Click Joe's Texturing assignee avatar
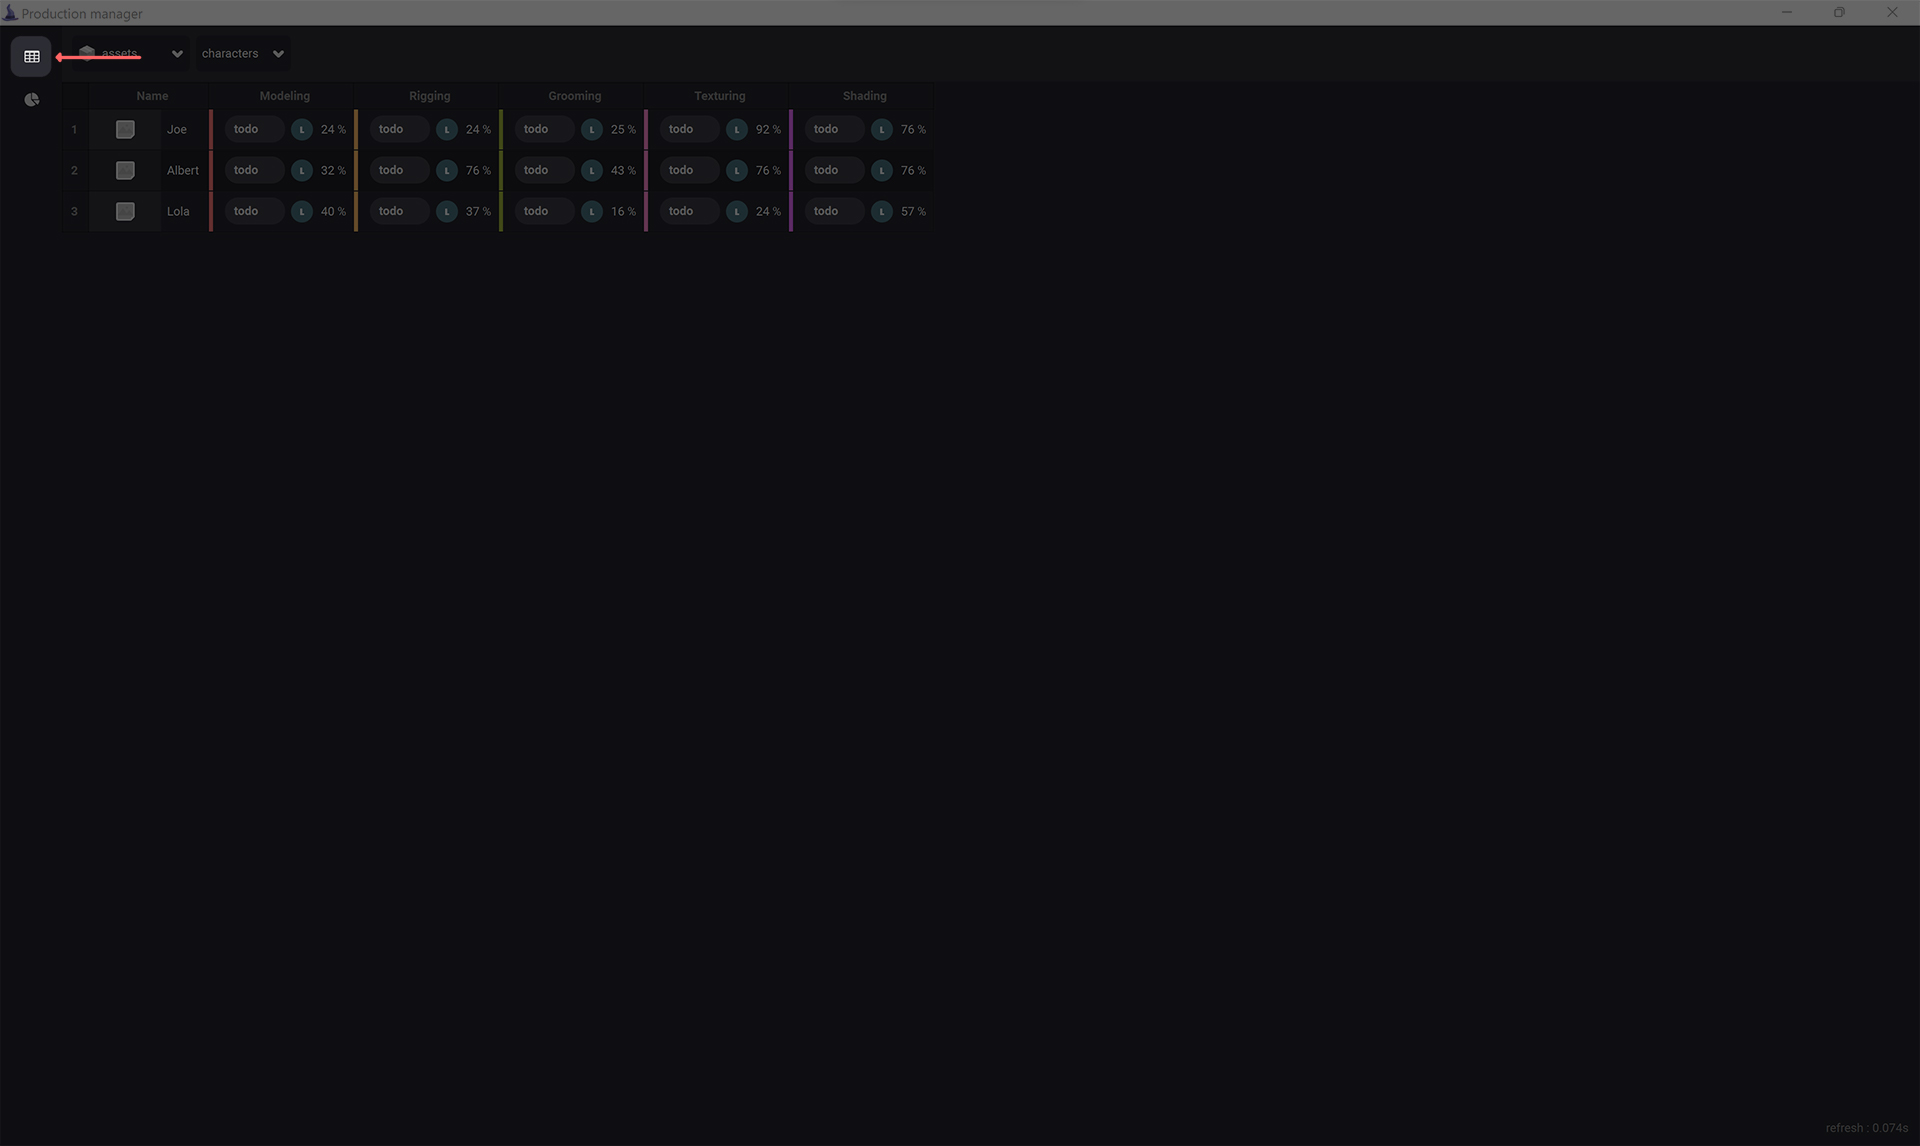 coord(737,129)
